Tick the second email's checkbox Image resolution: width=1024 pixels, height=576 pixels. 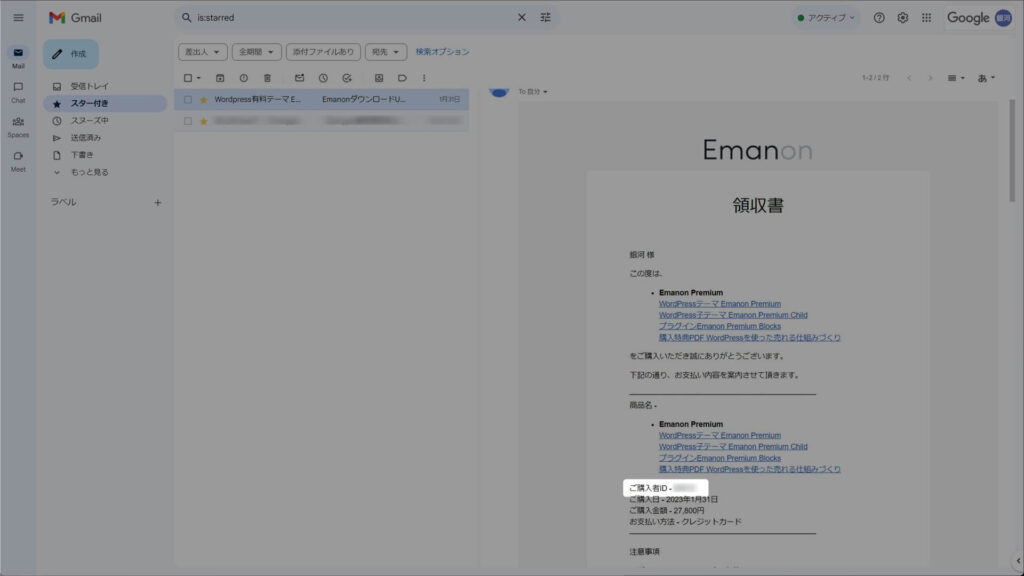(188, 121)
